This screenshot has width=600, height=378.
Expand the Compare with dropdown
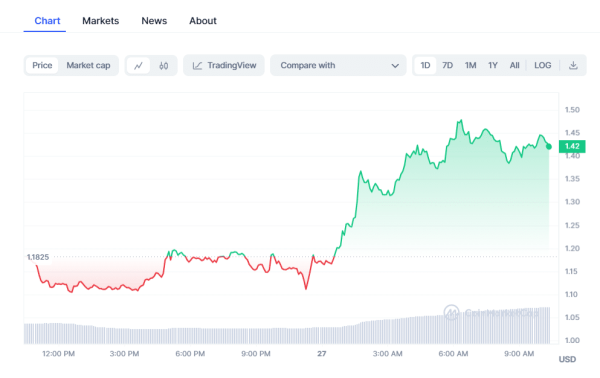click(x=338, y=65)
